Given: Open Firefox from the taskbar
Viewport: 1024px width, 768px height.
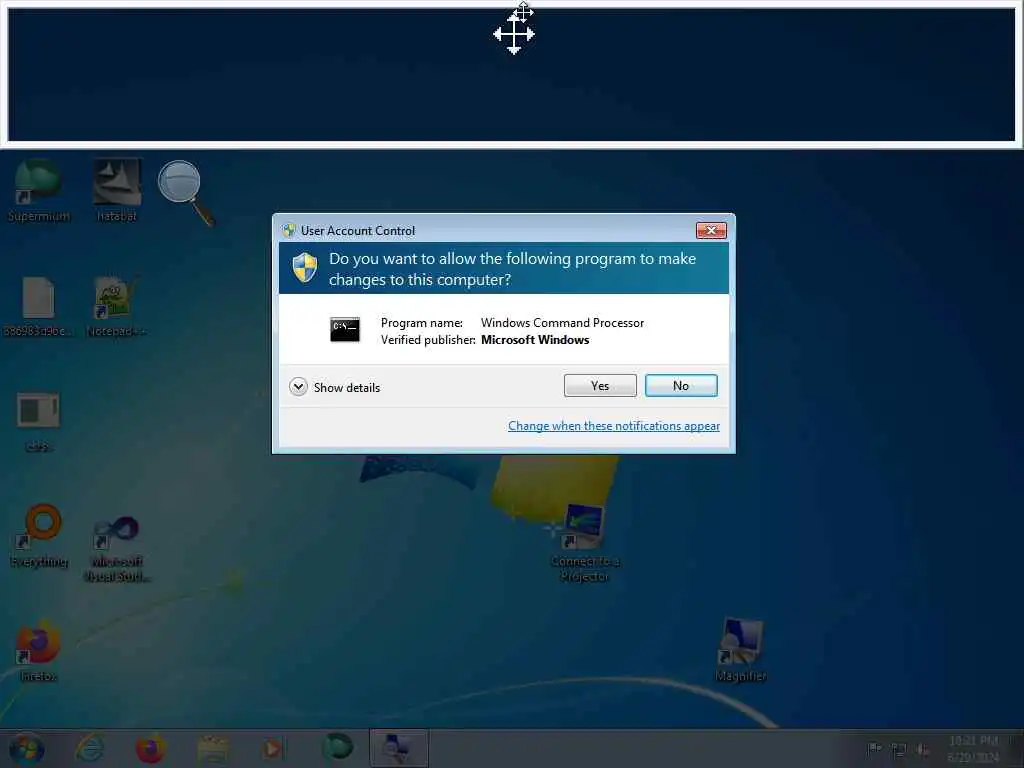Looking at the screenshot, I should pos(150,748).
